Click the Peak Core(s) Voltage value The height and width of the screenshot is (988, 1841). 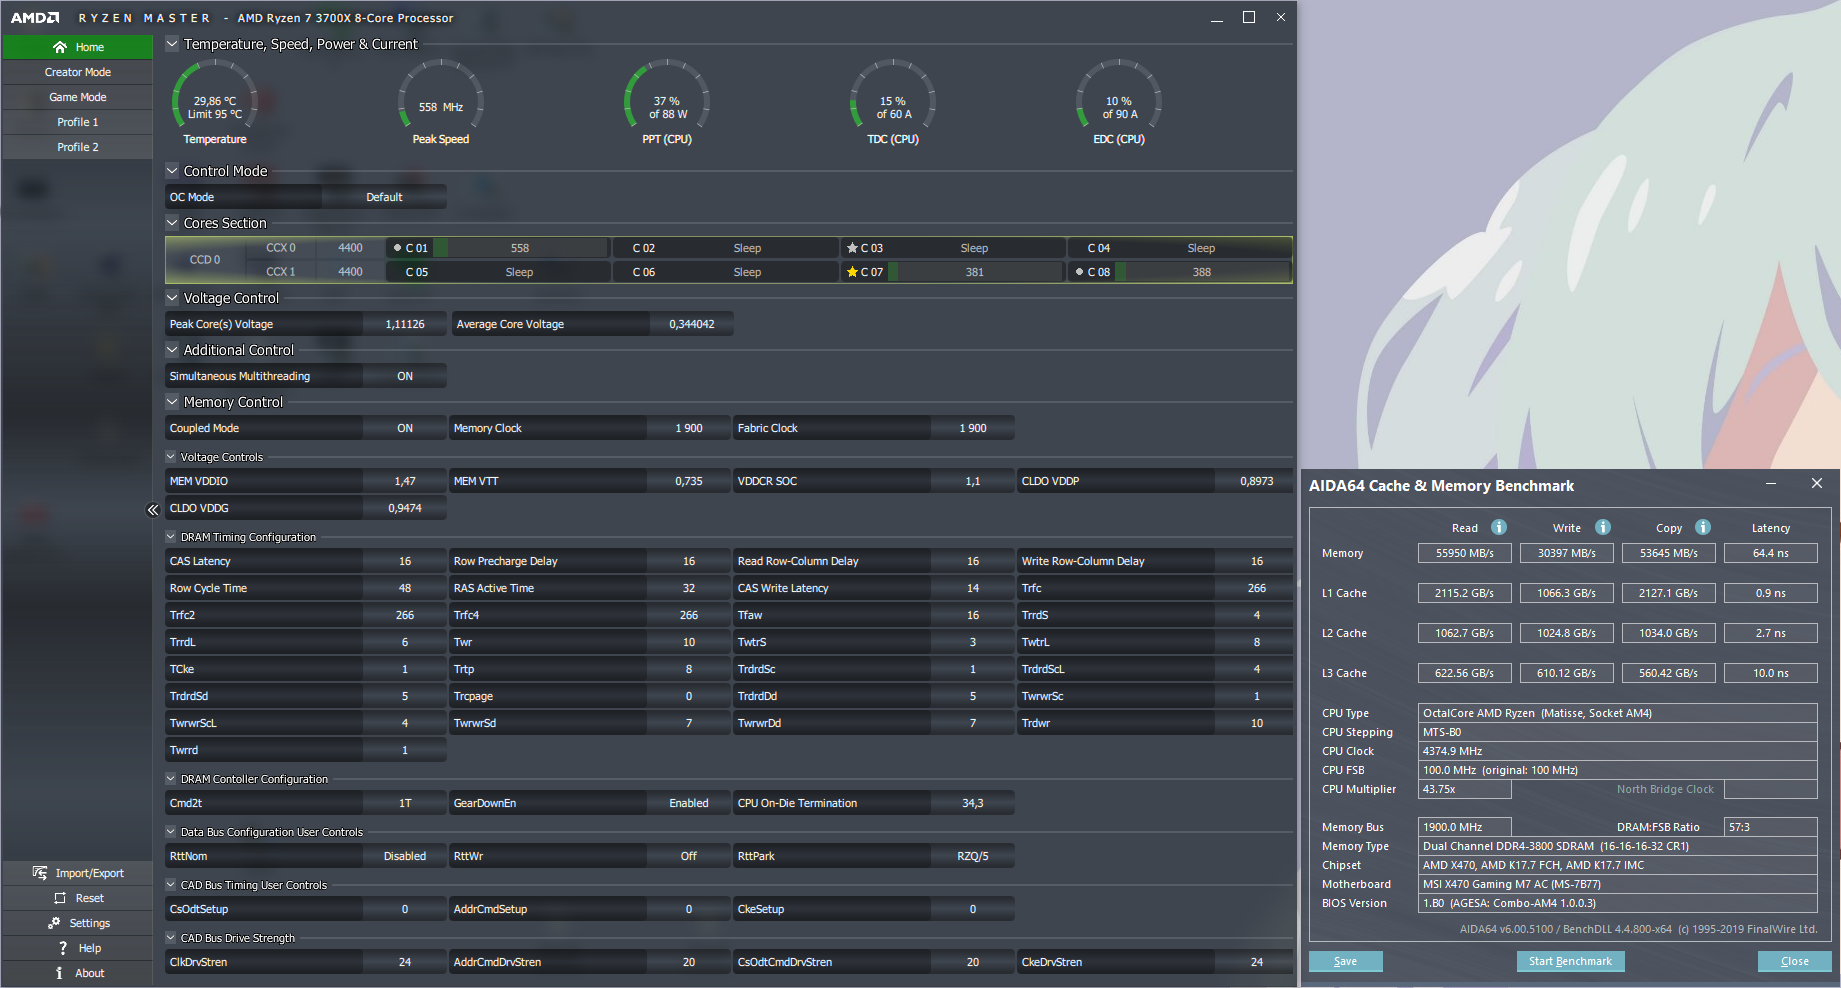click(405, 324)
